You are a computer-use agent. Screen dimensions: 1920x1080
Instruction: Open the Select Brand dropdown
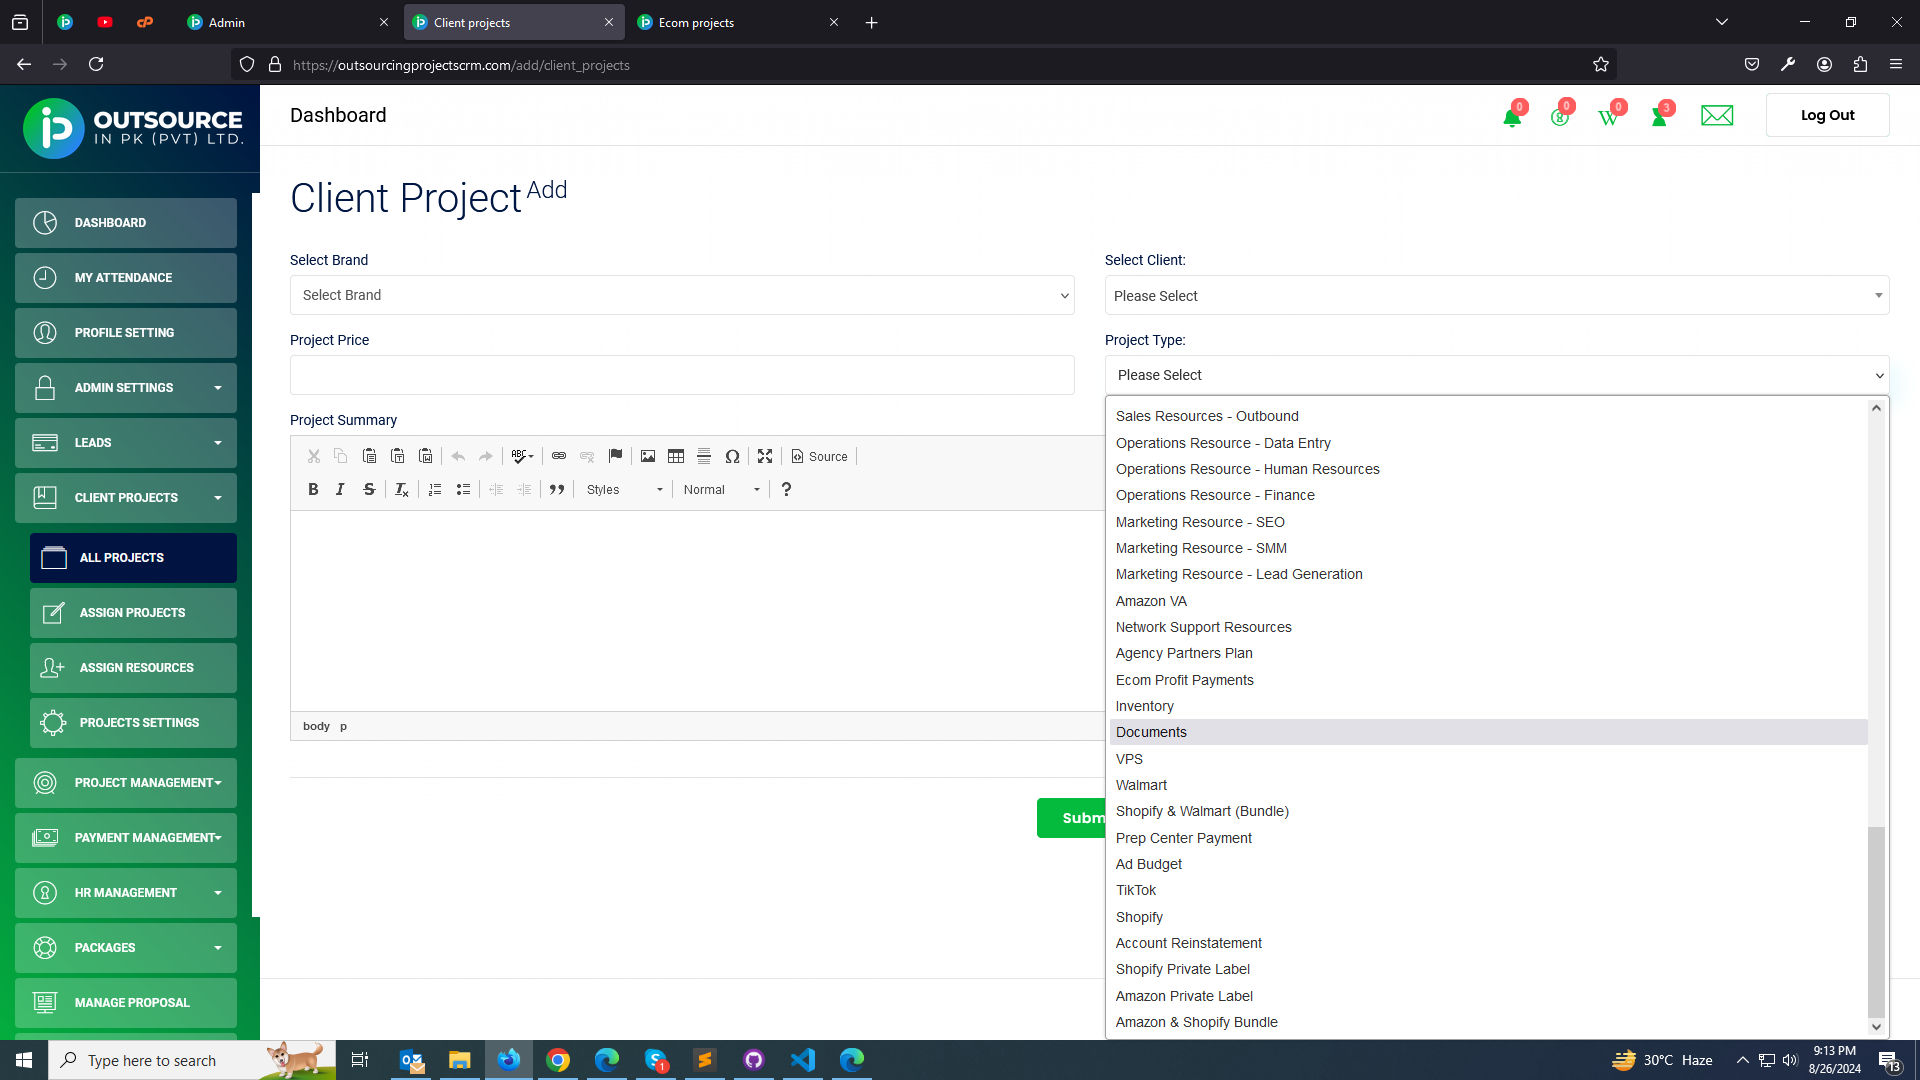coord(682,295)
